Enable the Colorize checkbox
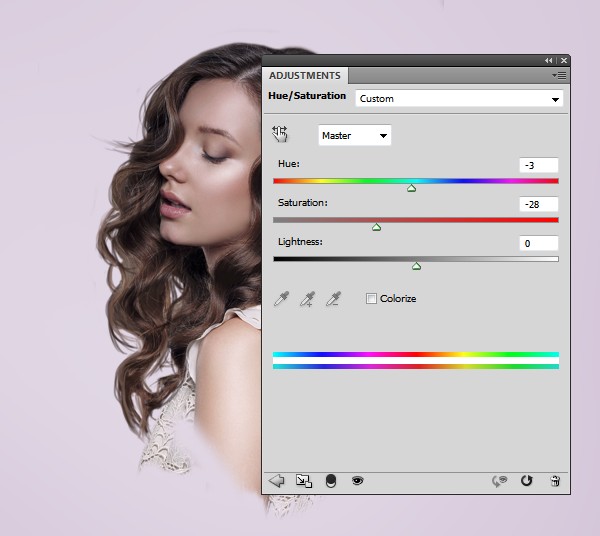 (371, 298)
